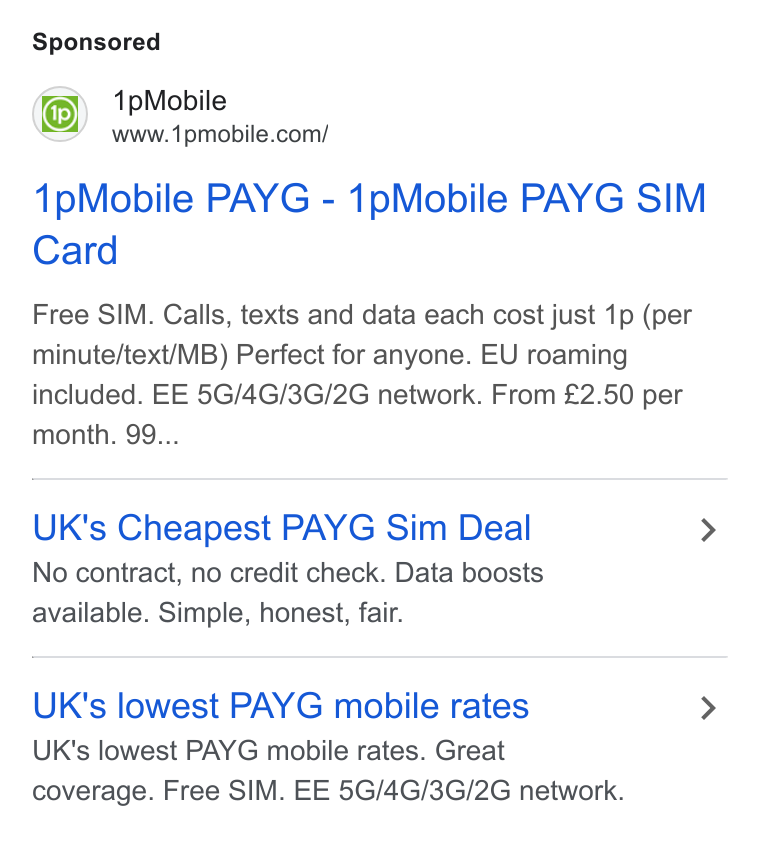
Task: Click the EU roaming included phrase
Action: click(329, 375)
